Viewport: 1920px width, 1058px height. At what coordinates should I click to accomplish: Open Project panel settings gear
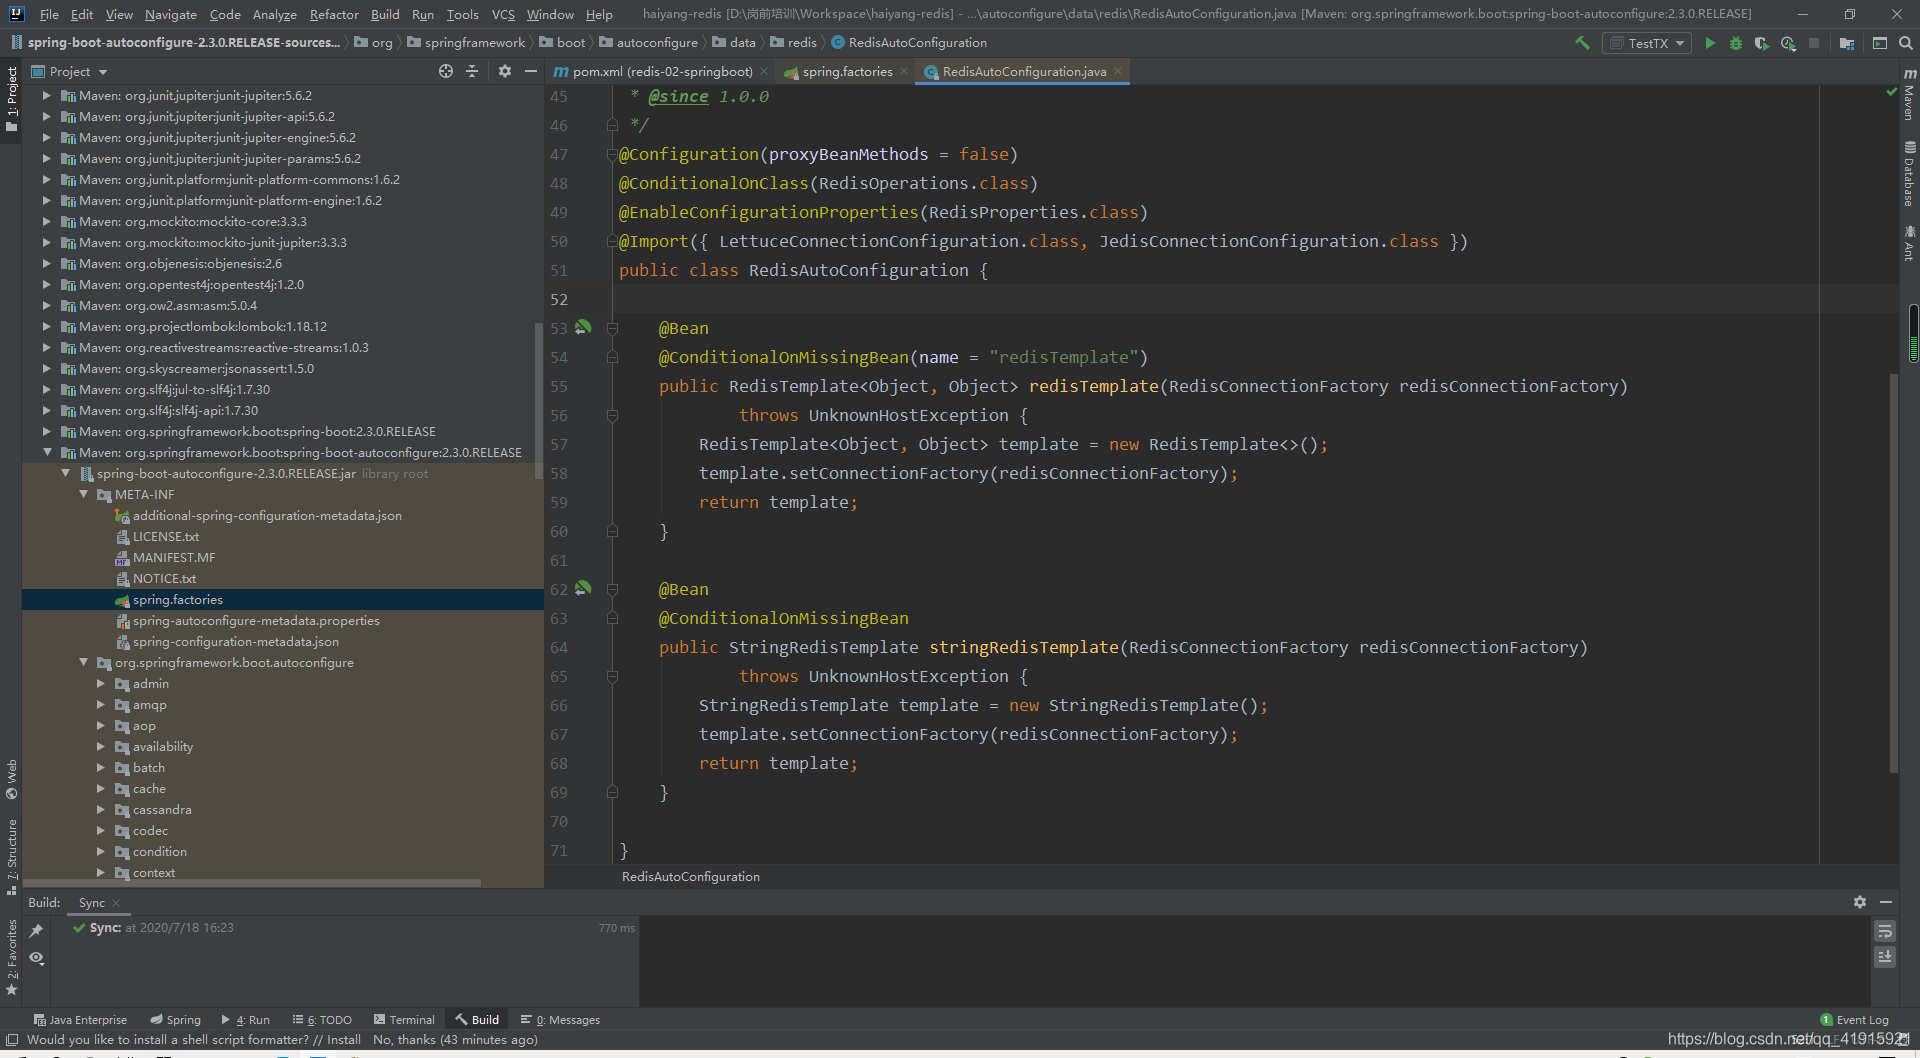(505, 71)
